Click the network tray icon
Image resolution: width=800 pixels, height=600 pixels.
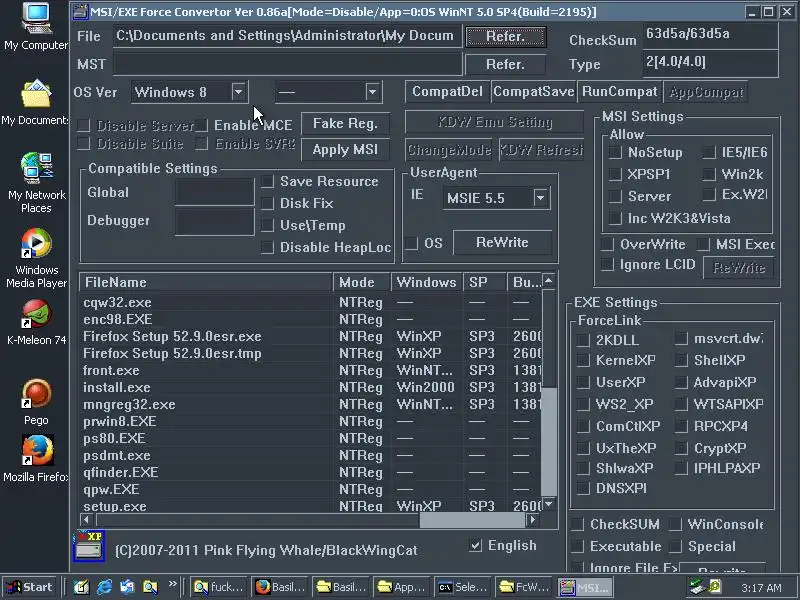click(x=696, y=587)
